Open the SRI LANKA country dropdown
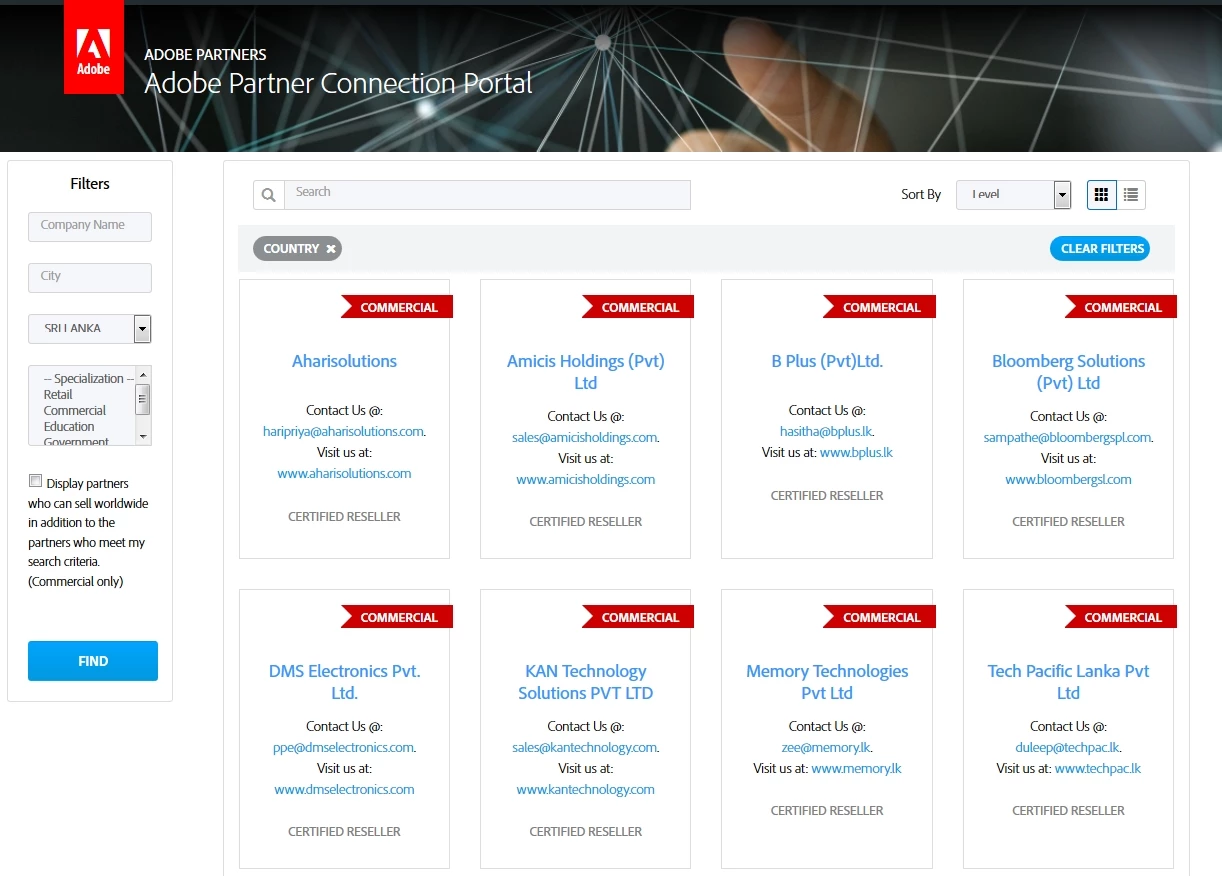 click(89, 328)
